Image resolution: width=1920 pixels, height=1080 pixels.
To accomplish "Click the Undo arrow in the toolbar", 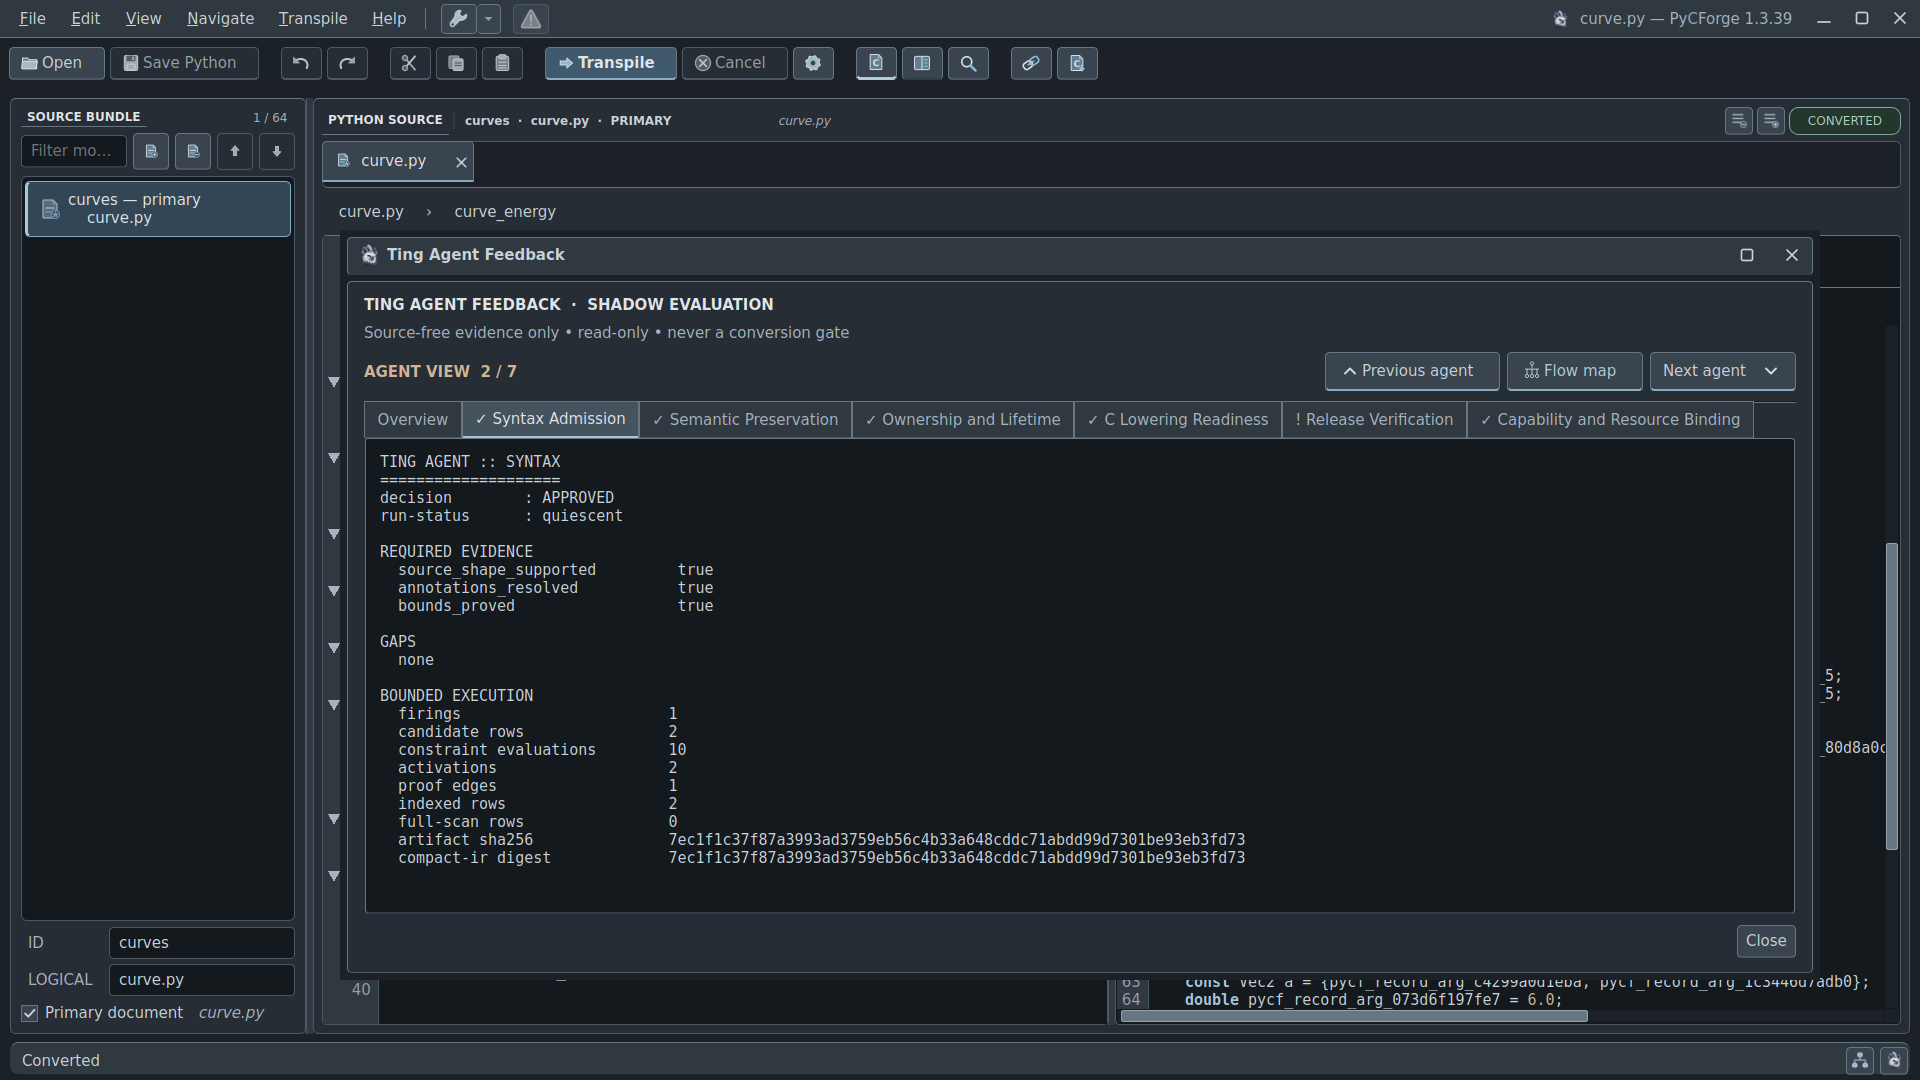I will 300,63.
